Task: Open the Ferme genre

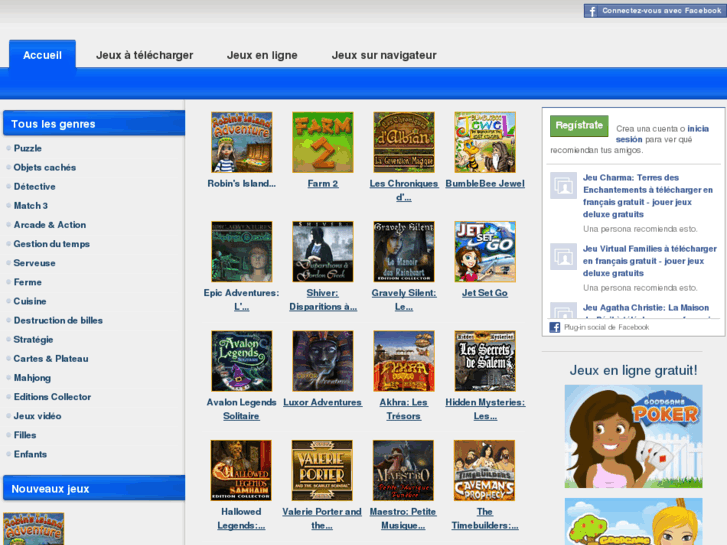Action: [x=27, y=282]
